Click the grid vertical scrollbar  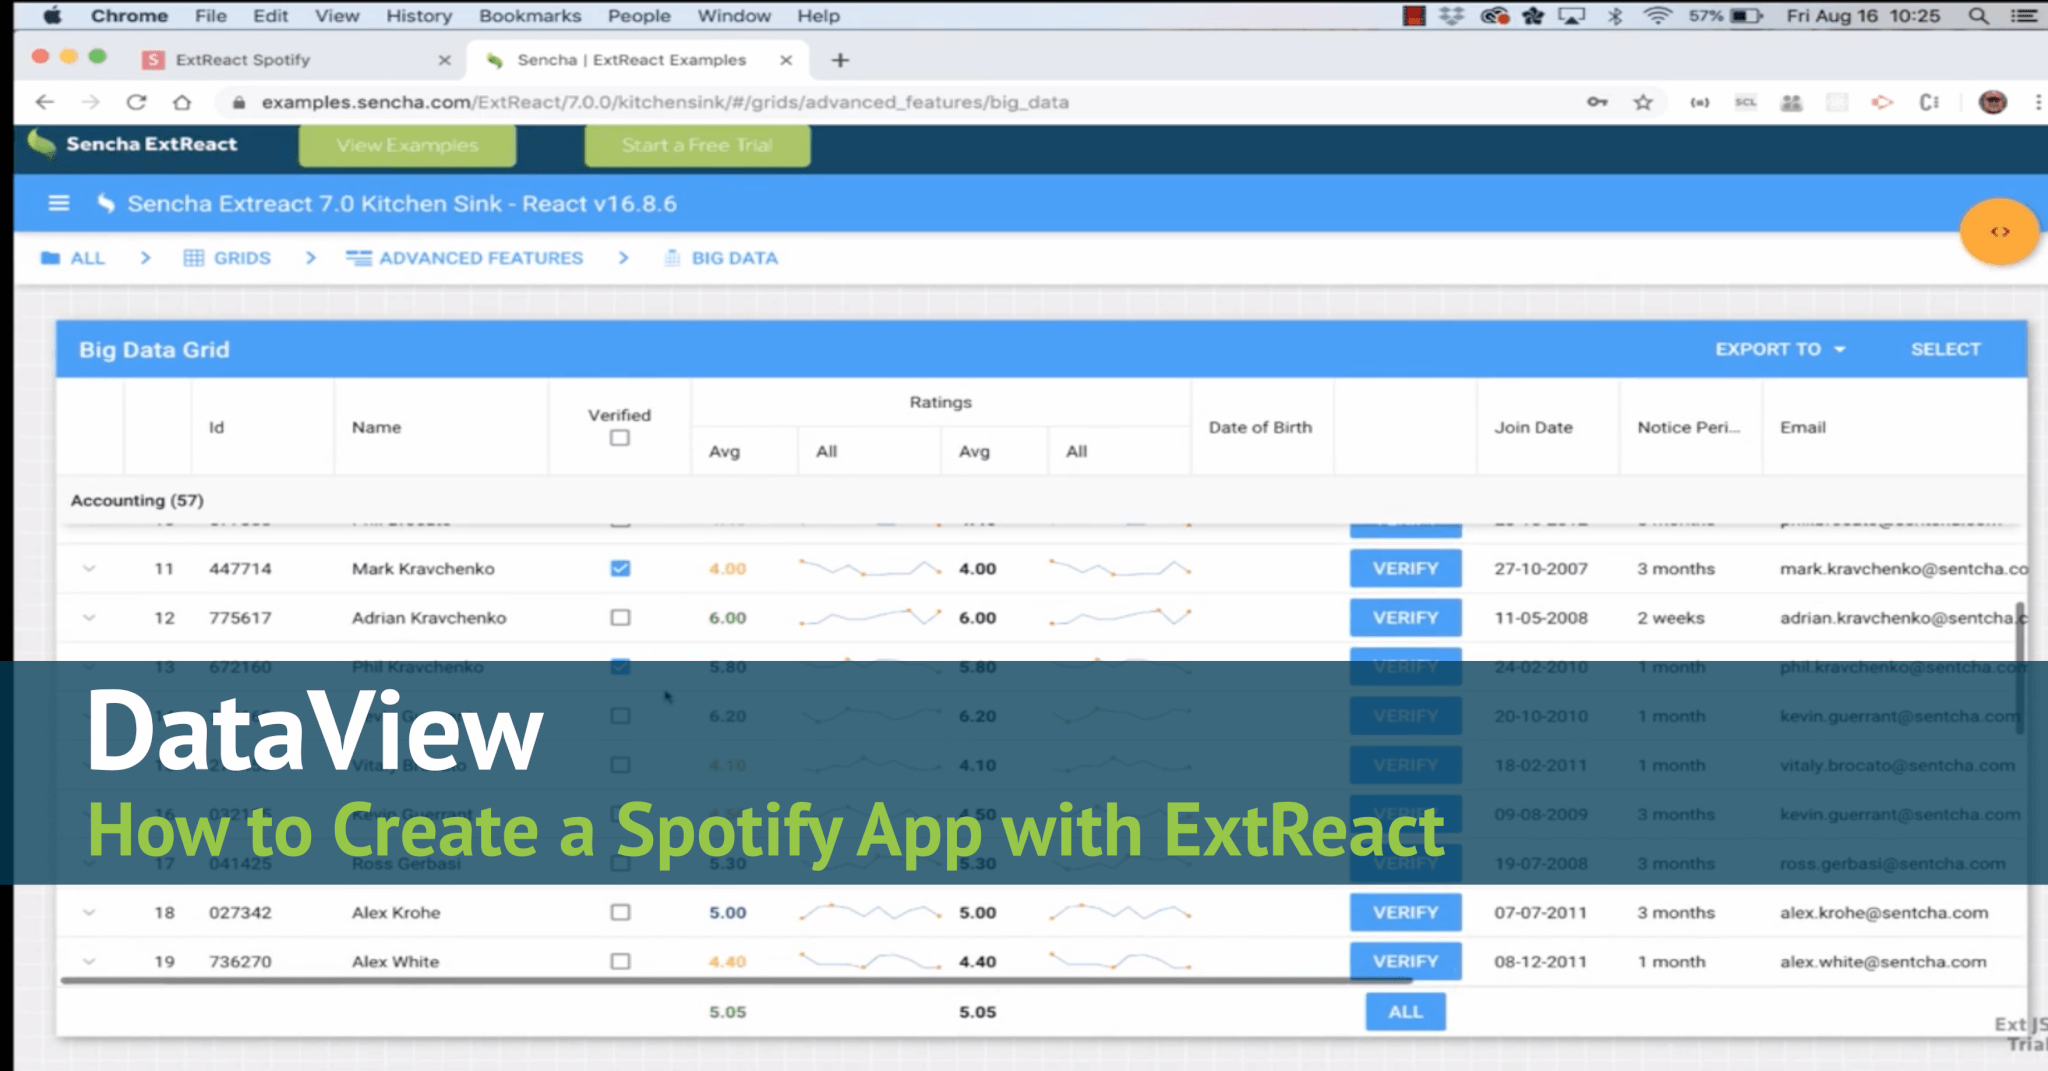tap(2021, 668)
